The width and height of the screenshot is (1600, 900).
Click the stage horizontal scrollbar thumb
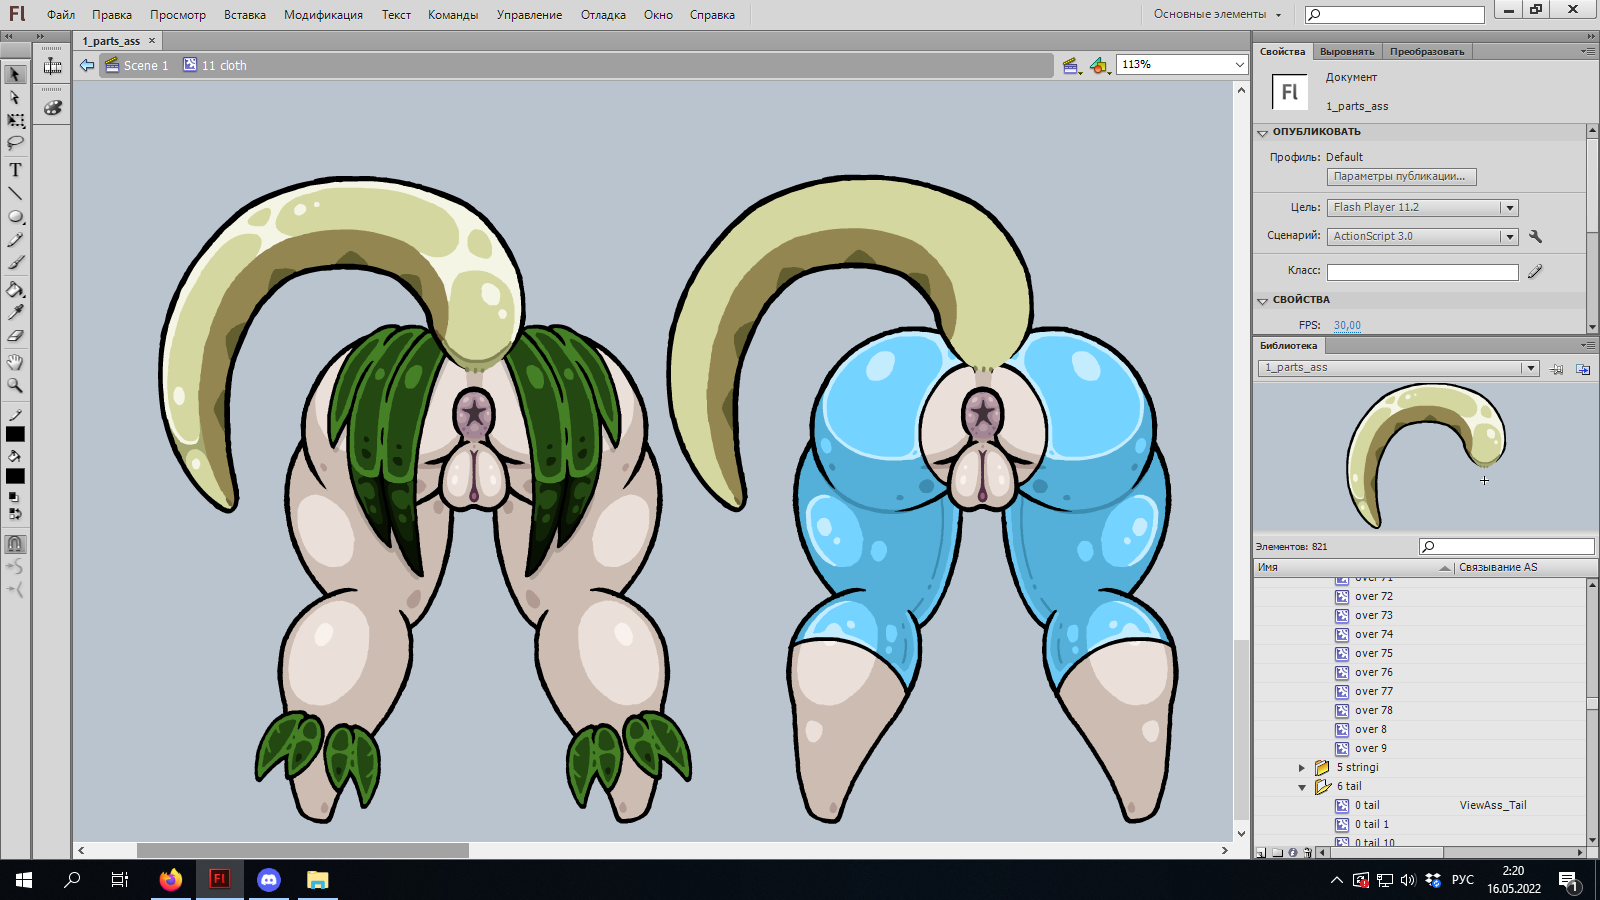[x=303, y=851]
